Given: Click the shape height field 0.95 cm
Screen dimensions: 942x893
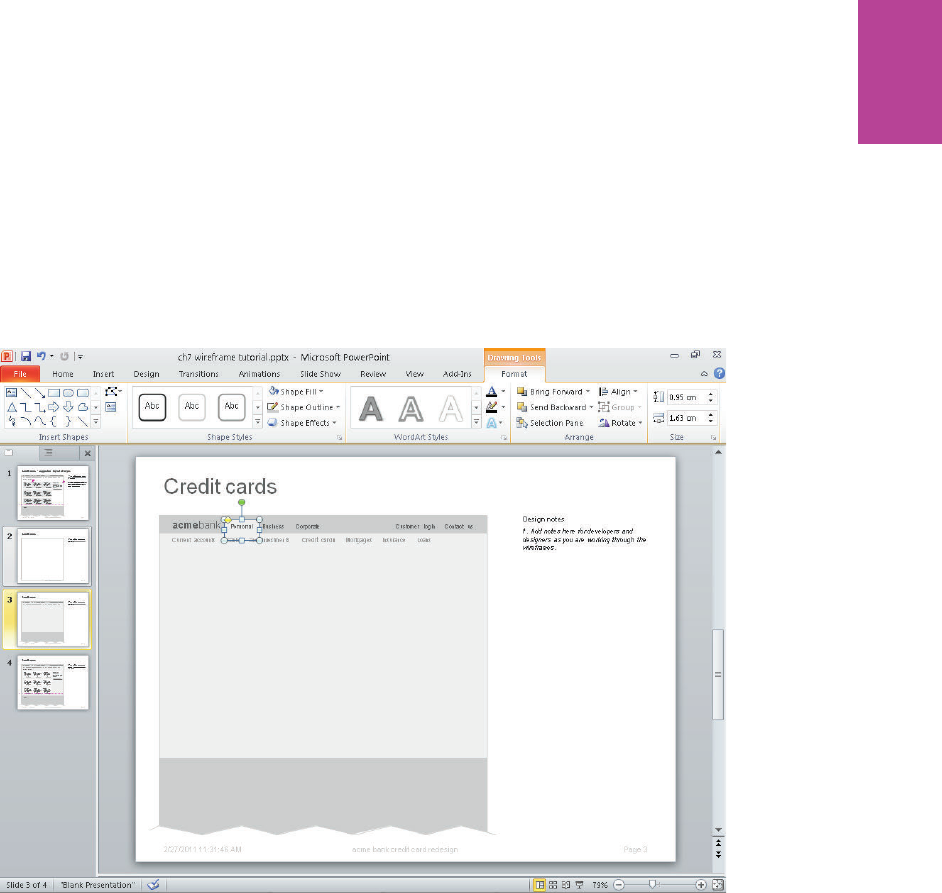Looking at the screenshot, I should [x=686, y=397].
